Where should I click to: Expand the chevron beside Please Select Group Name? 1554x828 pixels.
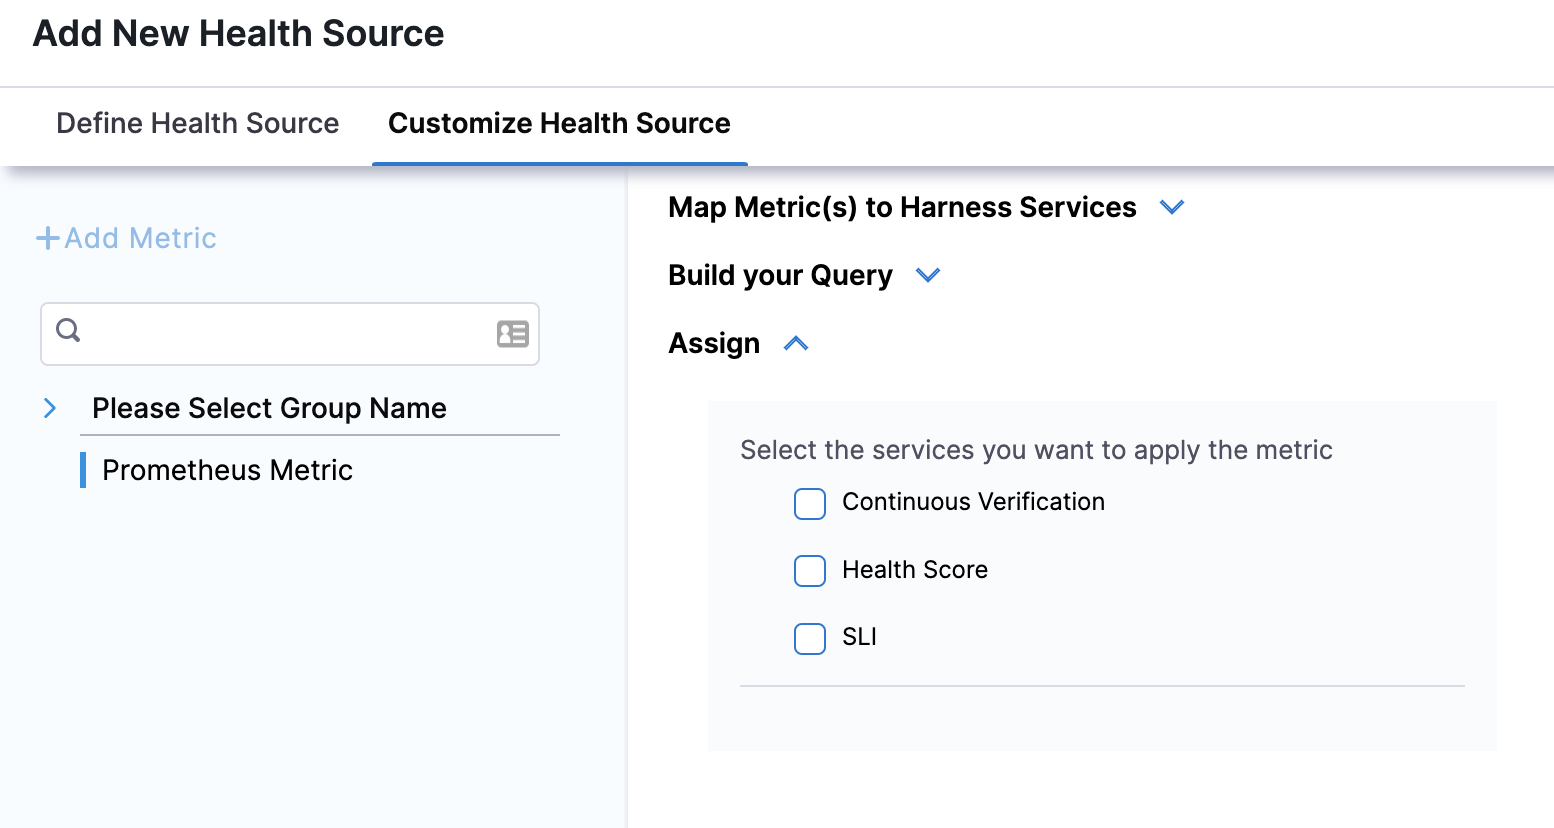[x=50, y=408]
